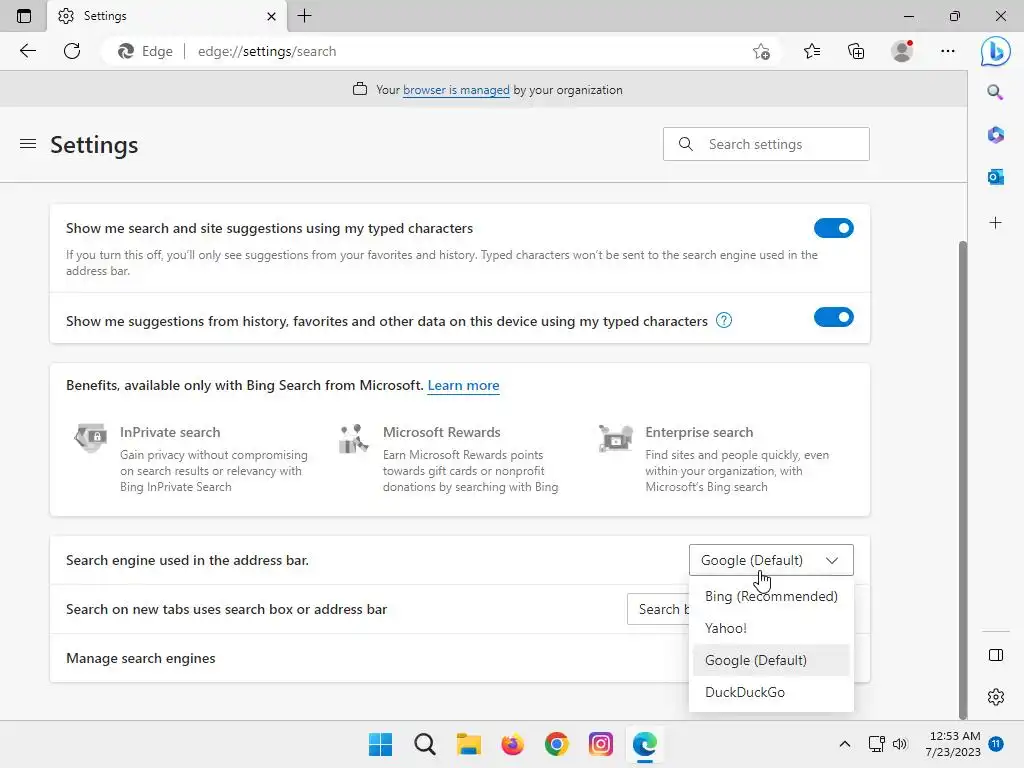This screenshot has height=768, width=1024.
Task: Toggle sidebar visibility icon
Action: (995, 655)
